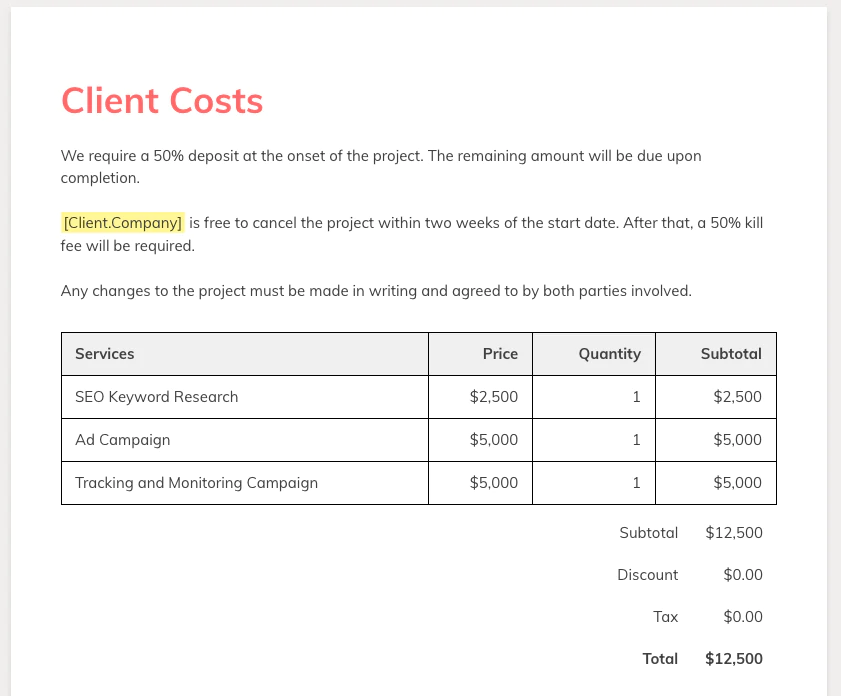
Task: Click the Client Costs heading
Action: tap(162, 101)
